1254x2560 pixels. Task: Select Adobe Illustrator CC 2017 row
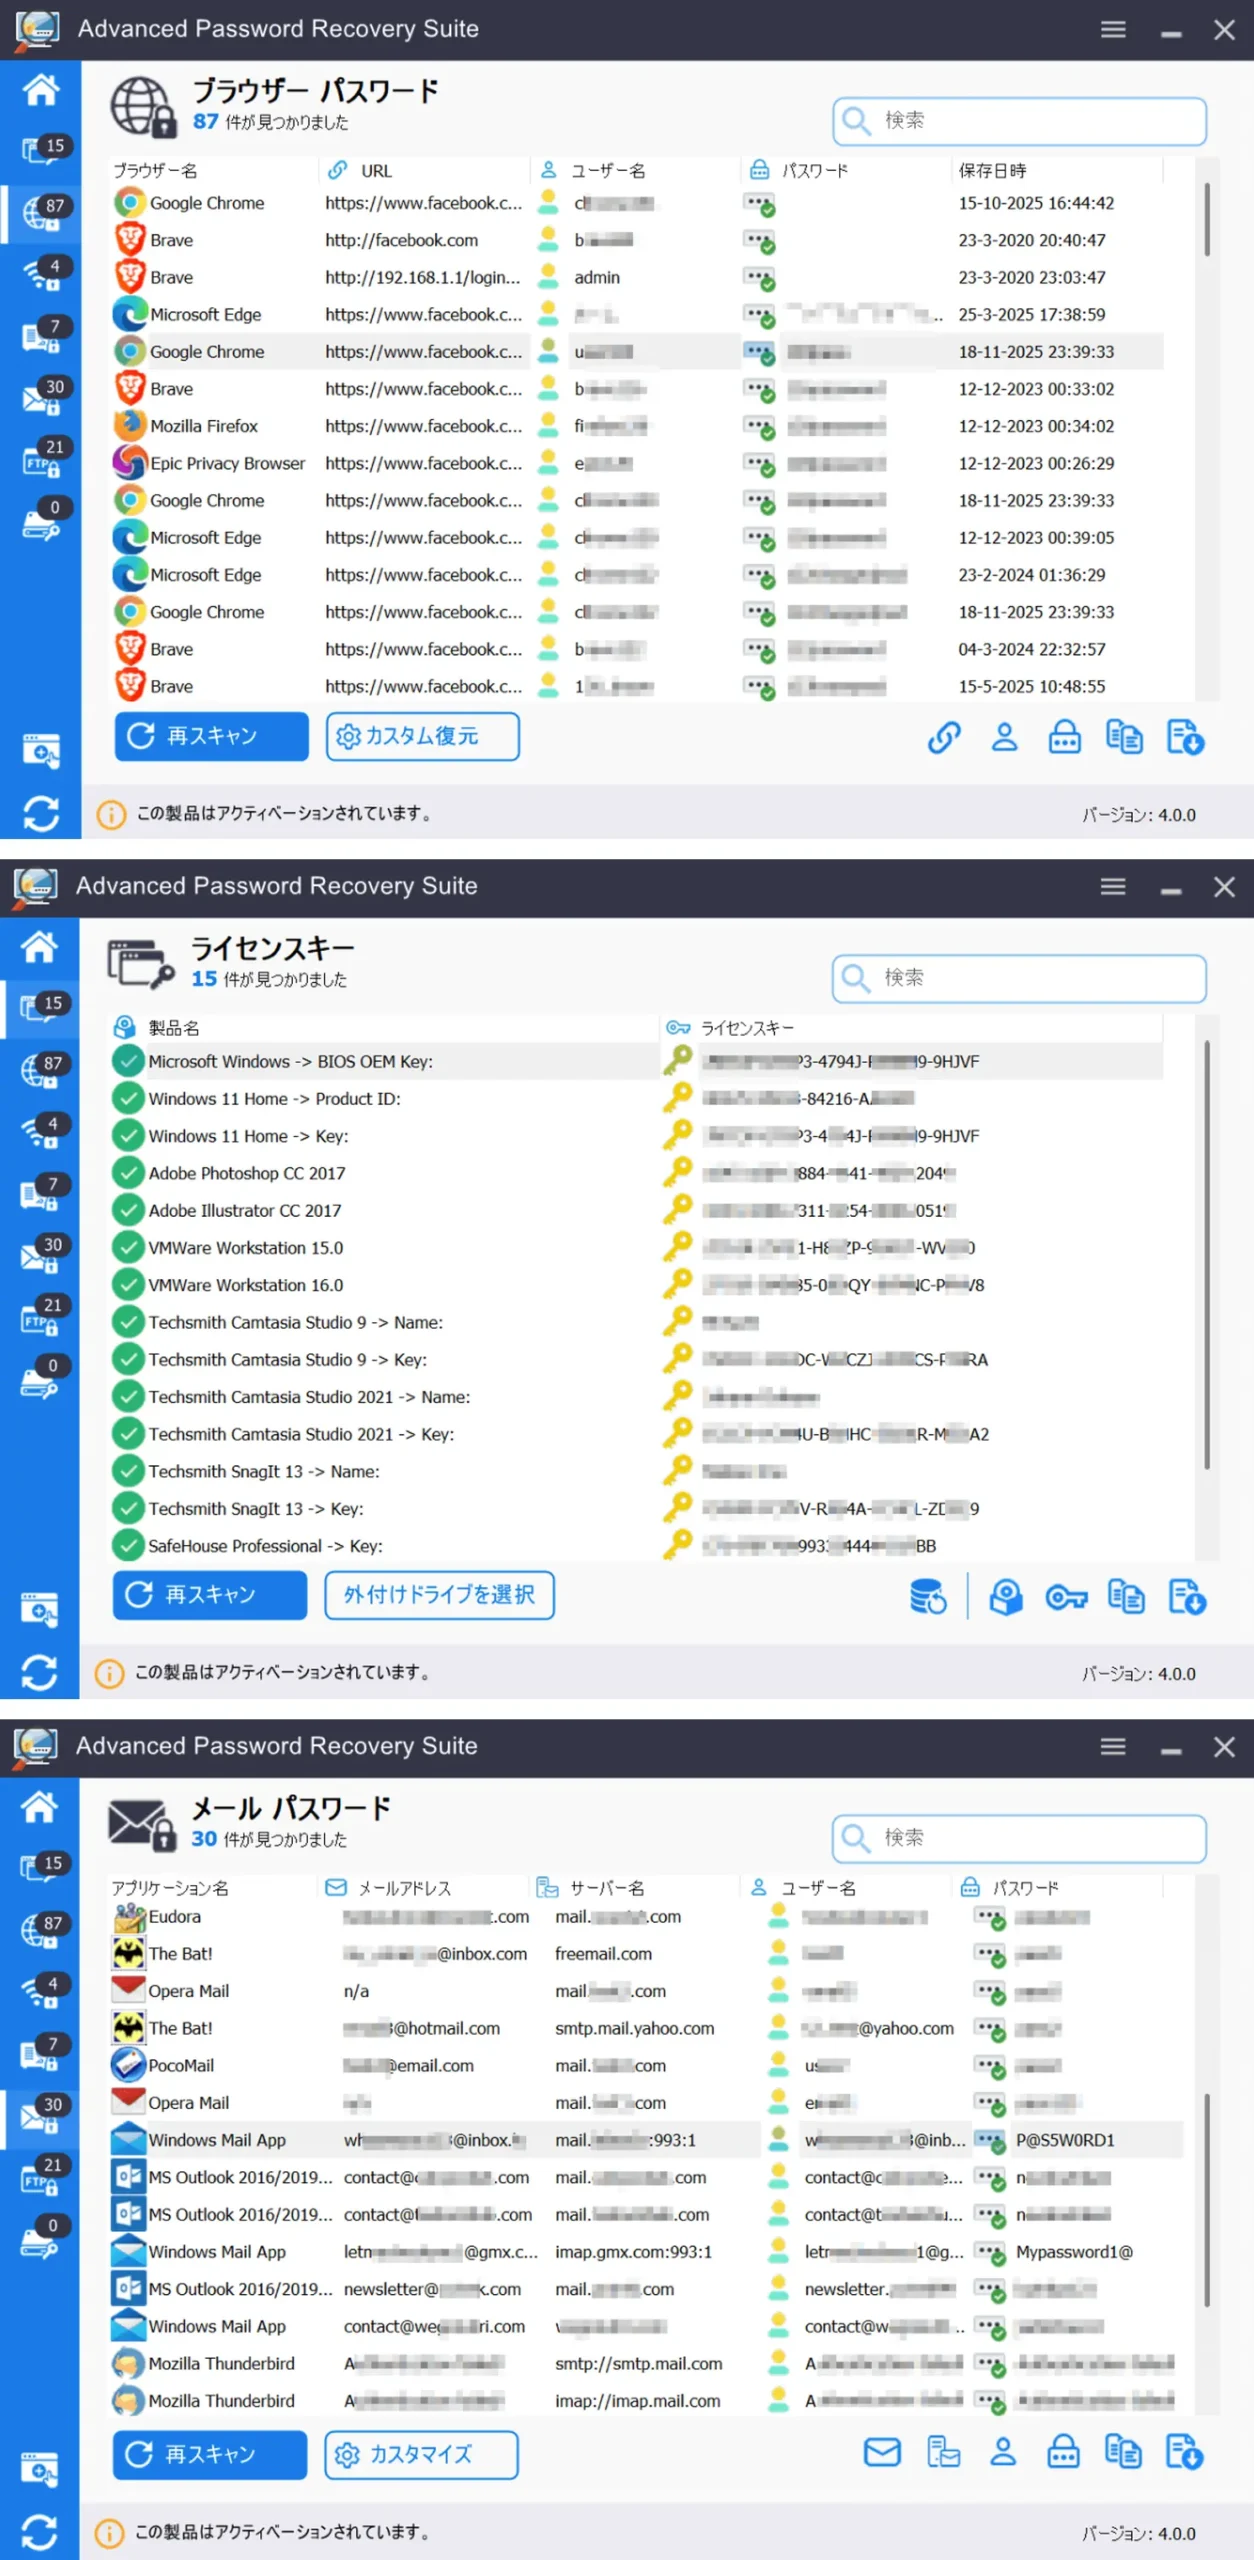(636, 1211)
